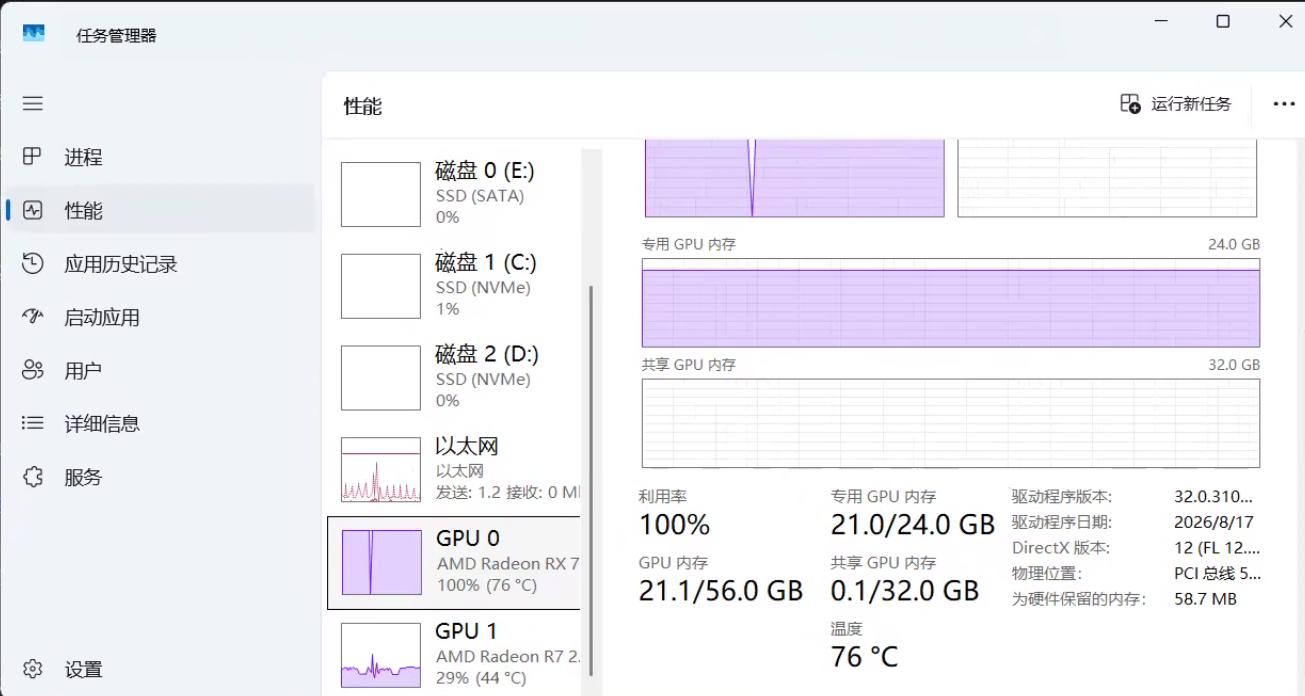Click the 76 °C temperature value
1305x696 pixels.
click(865, 657)
